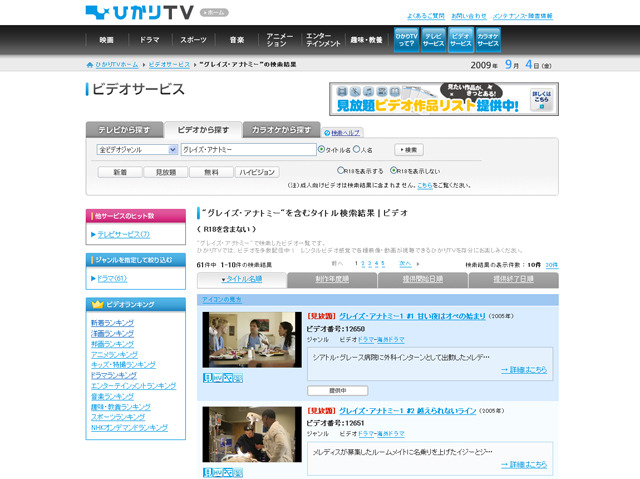This screenshot has height=479, width=640.
Task: Click the home icon in breadcrumb
Action: coord(90,65)
